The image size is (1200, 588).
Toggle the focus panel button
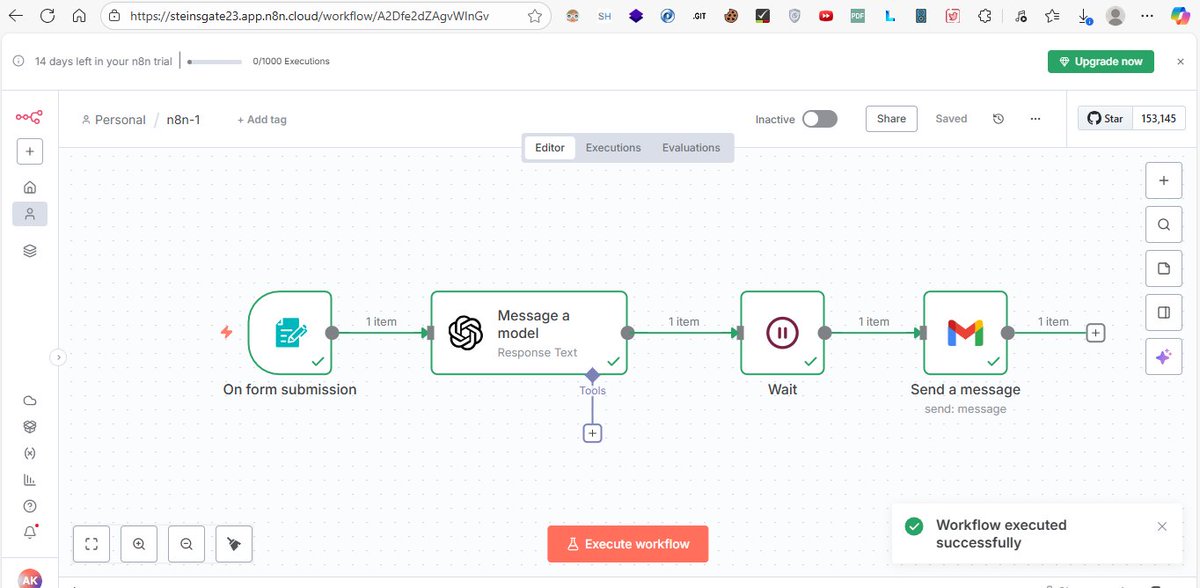pos(1163,312)
